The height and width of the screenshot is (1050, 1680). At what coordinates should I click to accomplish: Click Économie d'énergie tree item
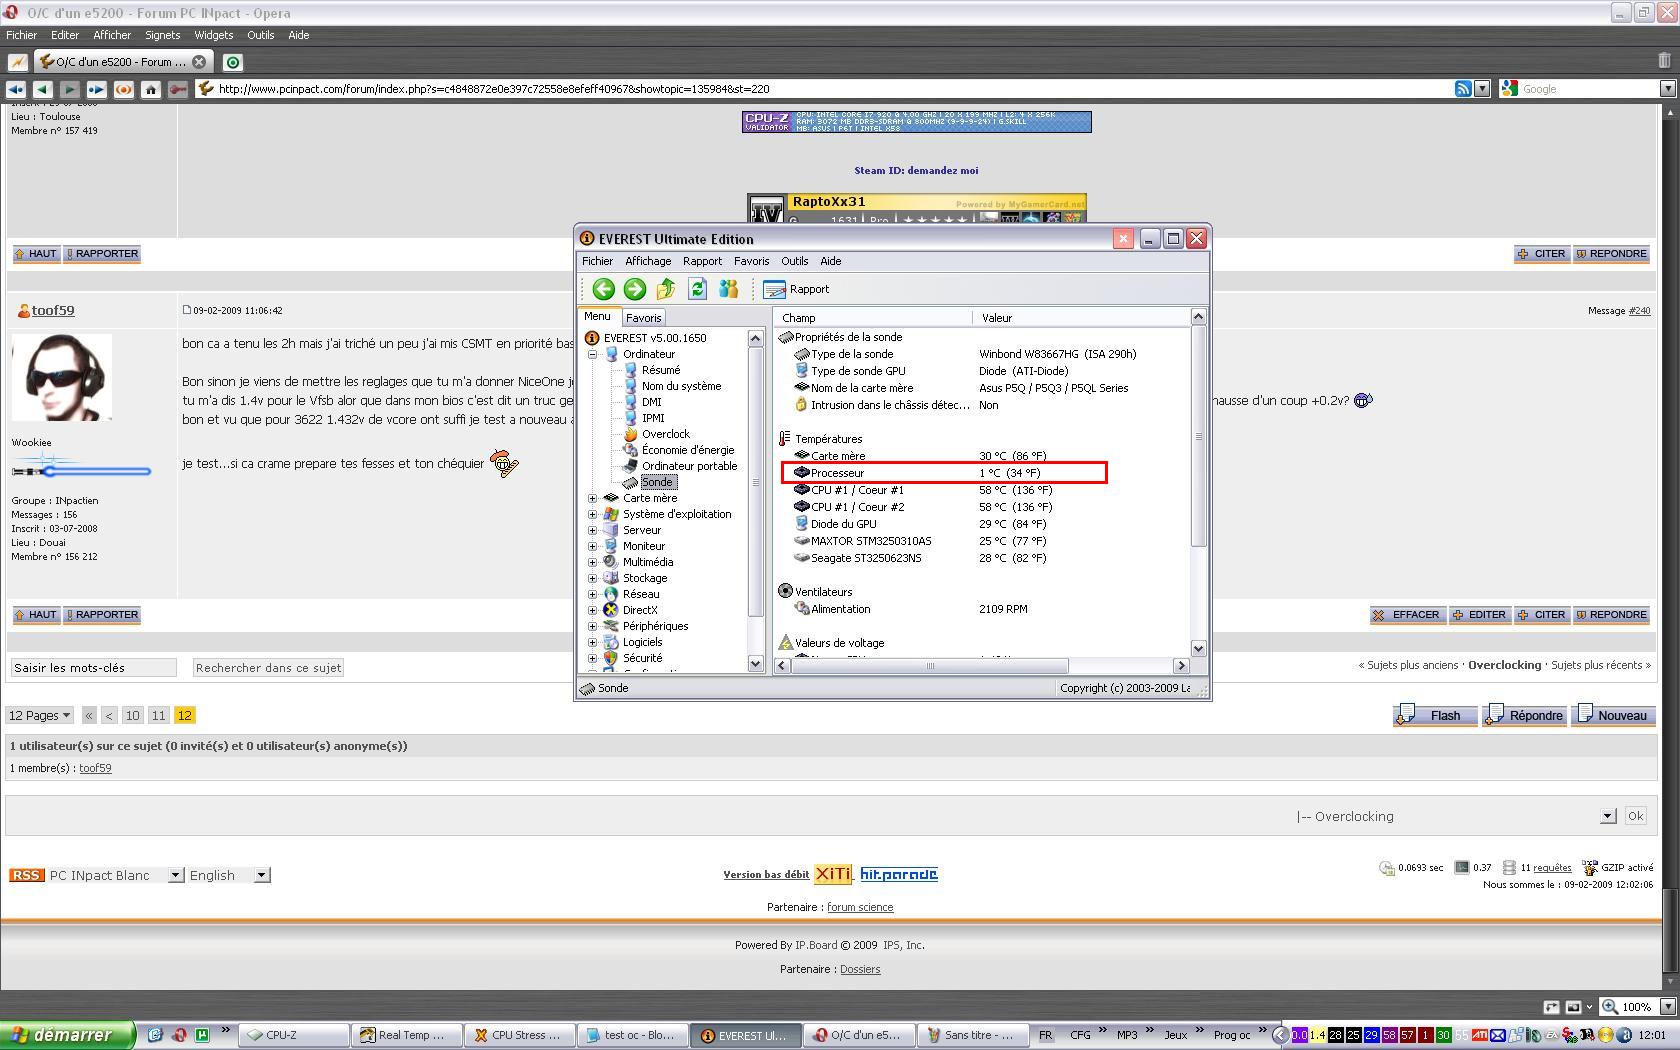point(688,450)
